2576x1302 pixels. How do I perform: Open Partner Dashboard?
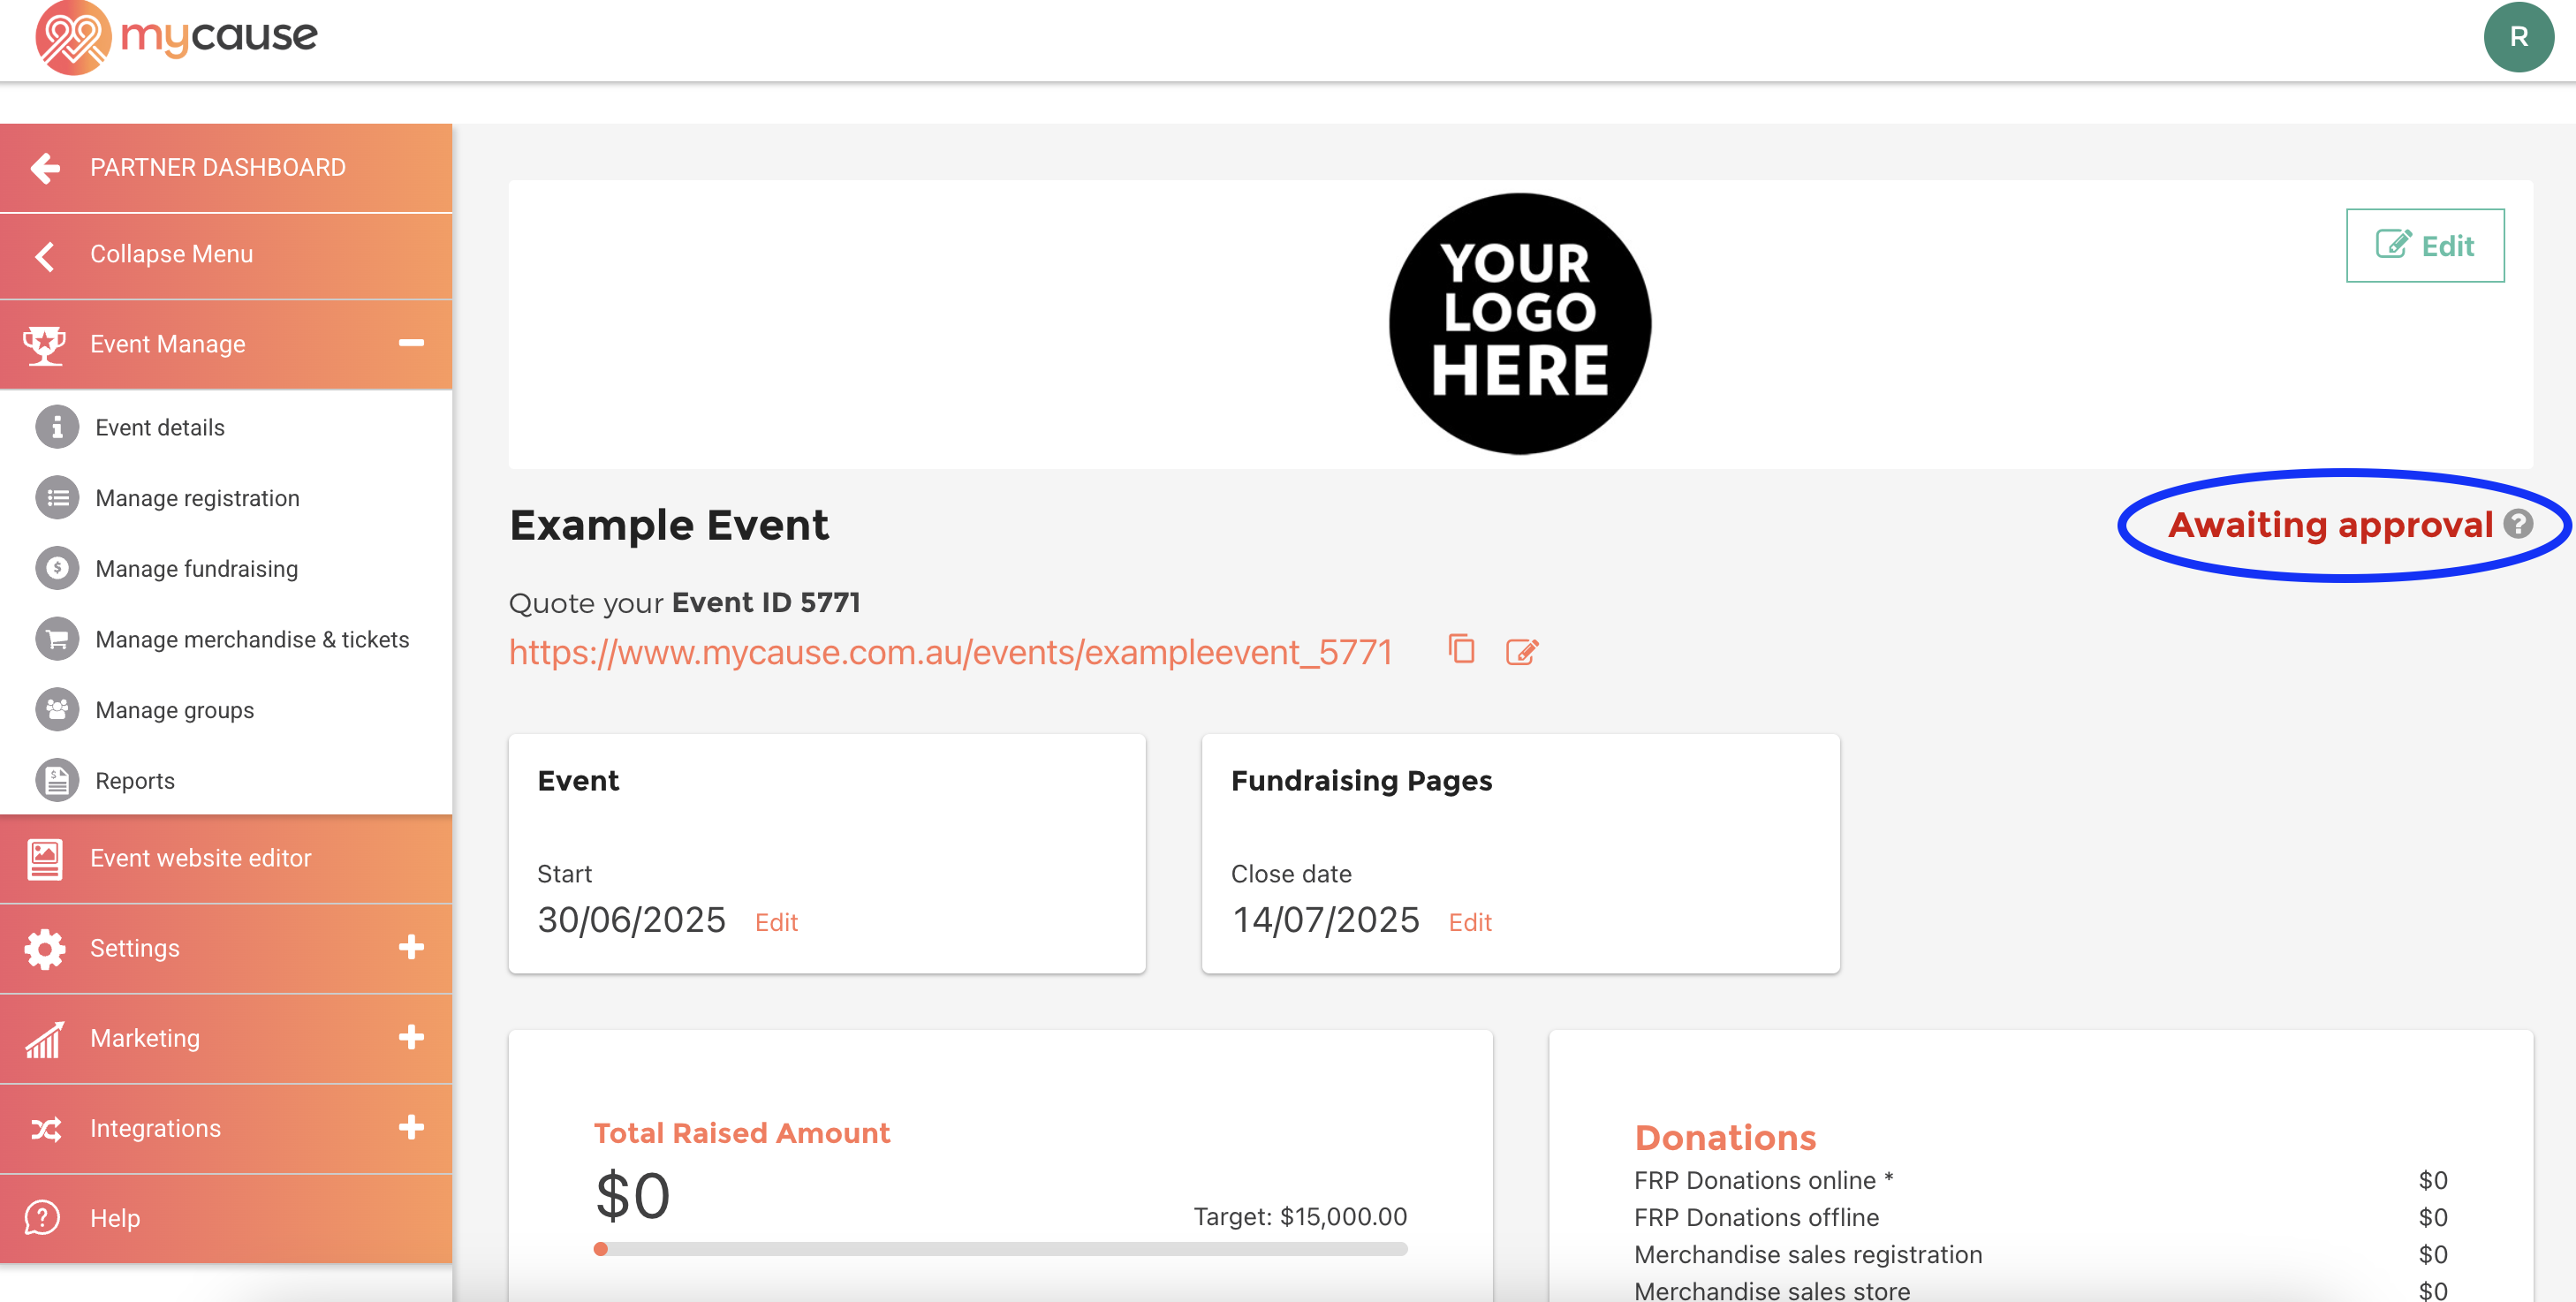[x=226, y=168]
